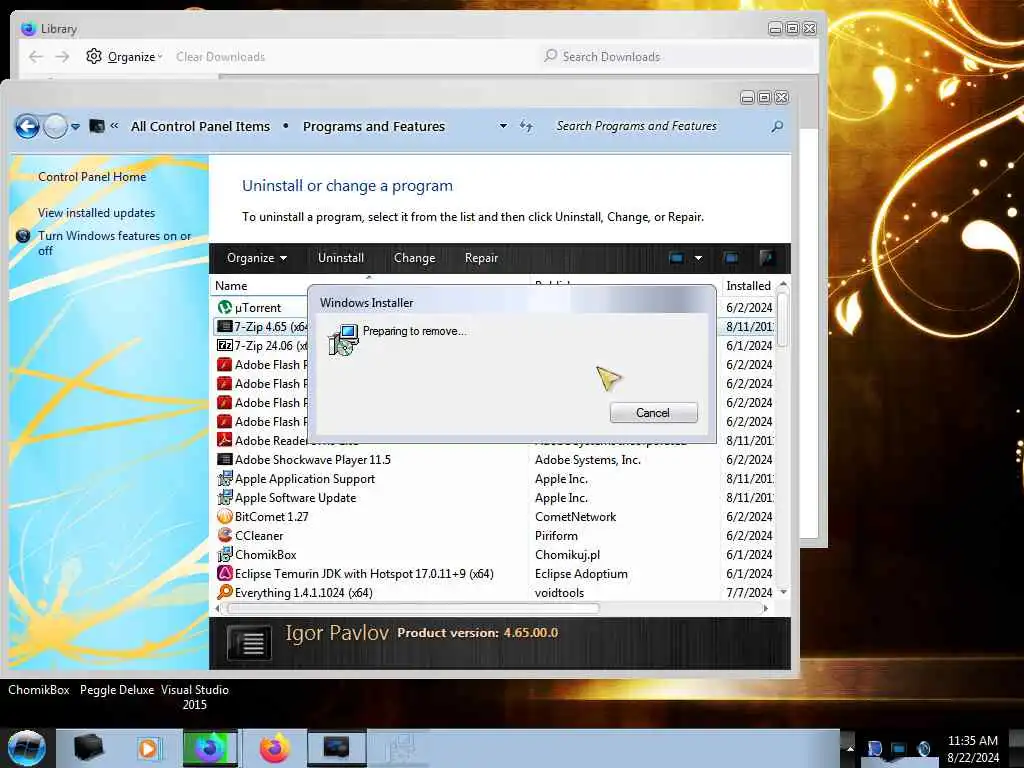This screenshot has height=768, width=1024.
Task: Click the Forward navigation button in Control Panel
Action: (x=56, y=126)
